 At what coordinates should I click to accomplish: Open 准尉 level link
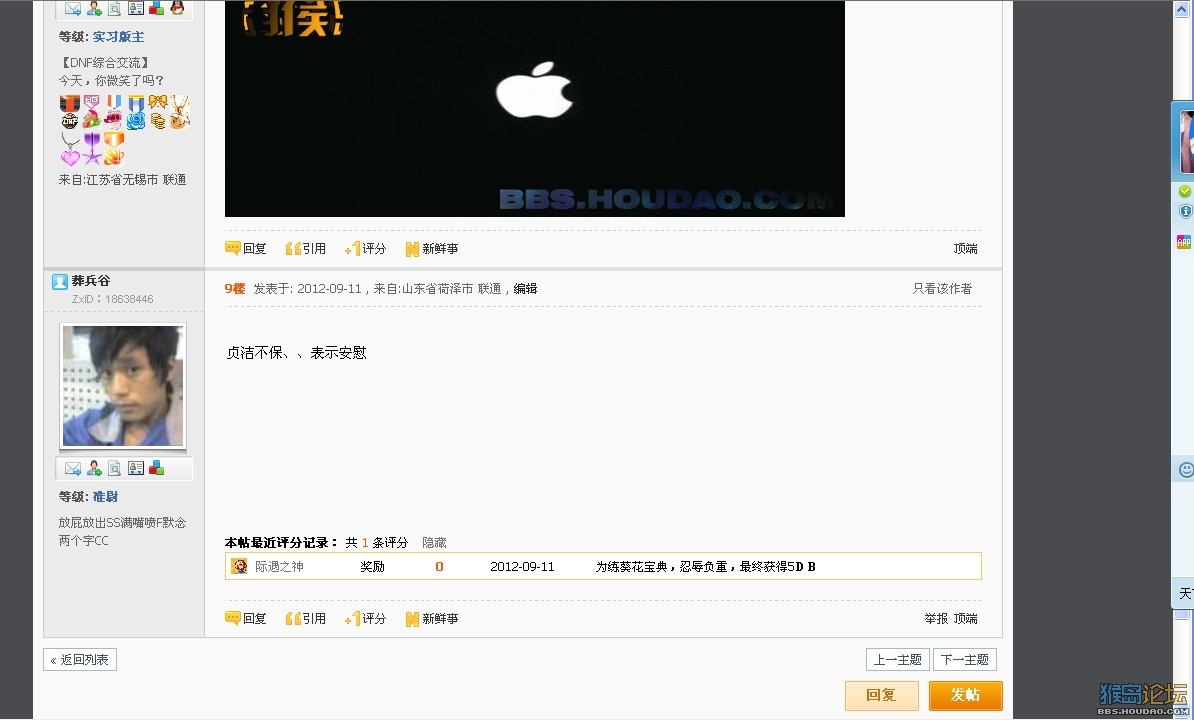tap(105, 496)
